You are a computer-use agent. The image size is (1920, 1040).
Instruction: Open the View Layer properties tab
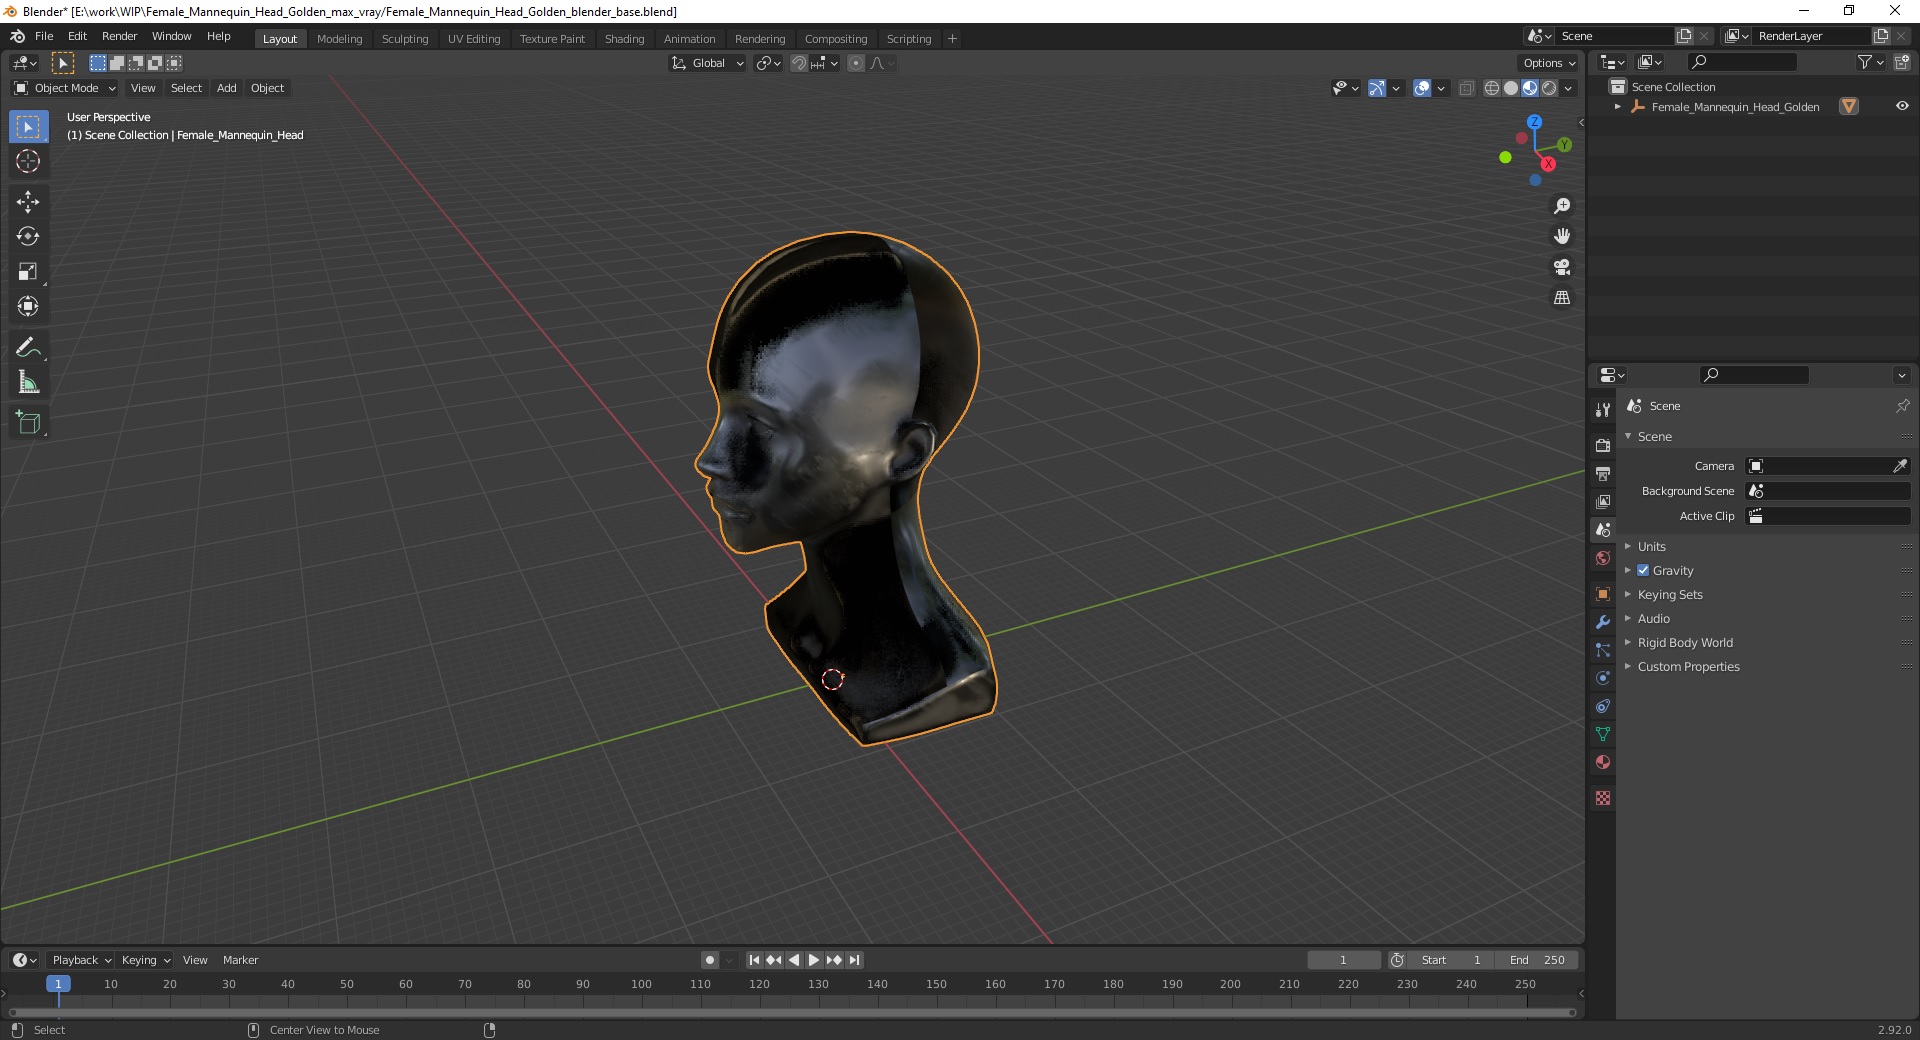(1603, 501)
